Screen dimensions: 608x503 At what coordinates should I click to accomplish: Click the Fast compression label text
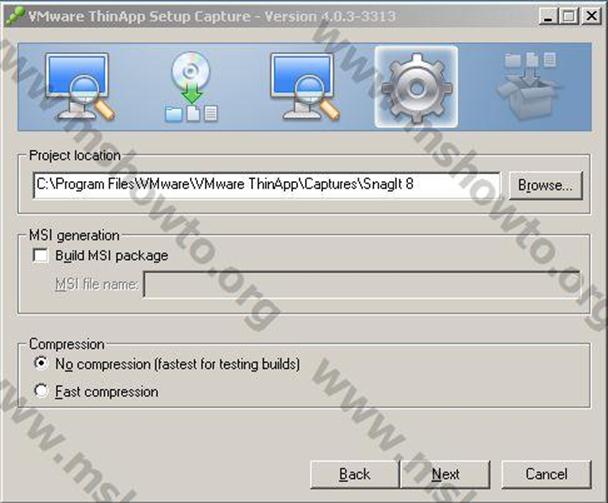[x=107, y=392]
